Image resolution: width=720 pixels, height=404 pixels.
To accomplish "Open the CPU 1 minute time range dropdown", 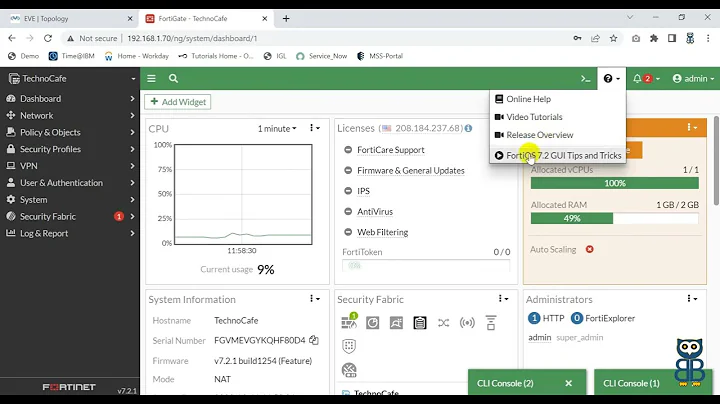I will tap(277, 129).
